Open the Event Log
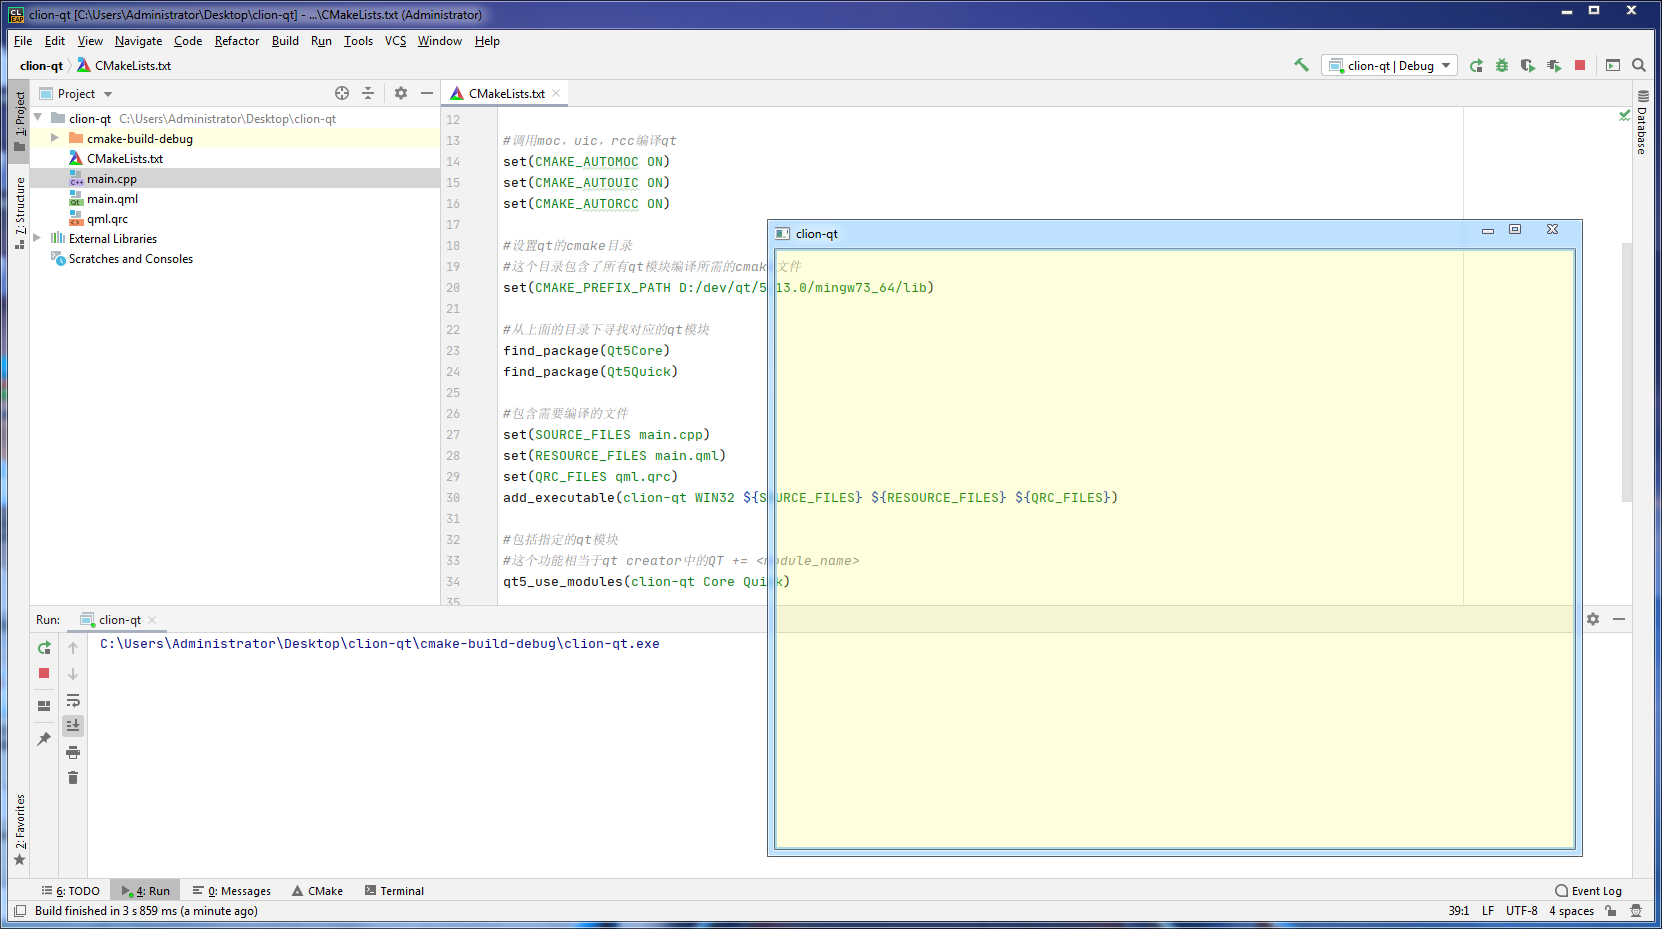 [x=1588, y=891]
